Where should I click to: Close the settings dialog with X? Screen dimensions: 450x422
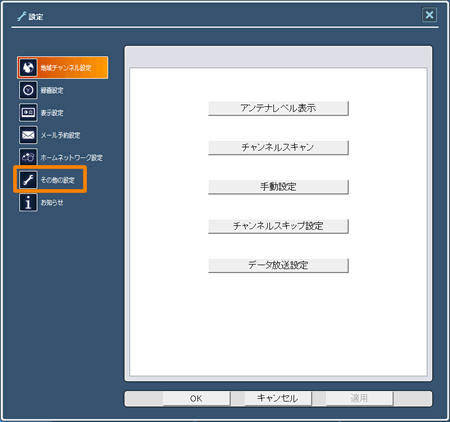[x=429, y=15]
